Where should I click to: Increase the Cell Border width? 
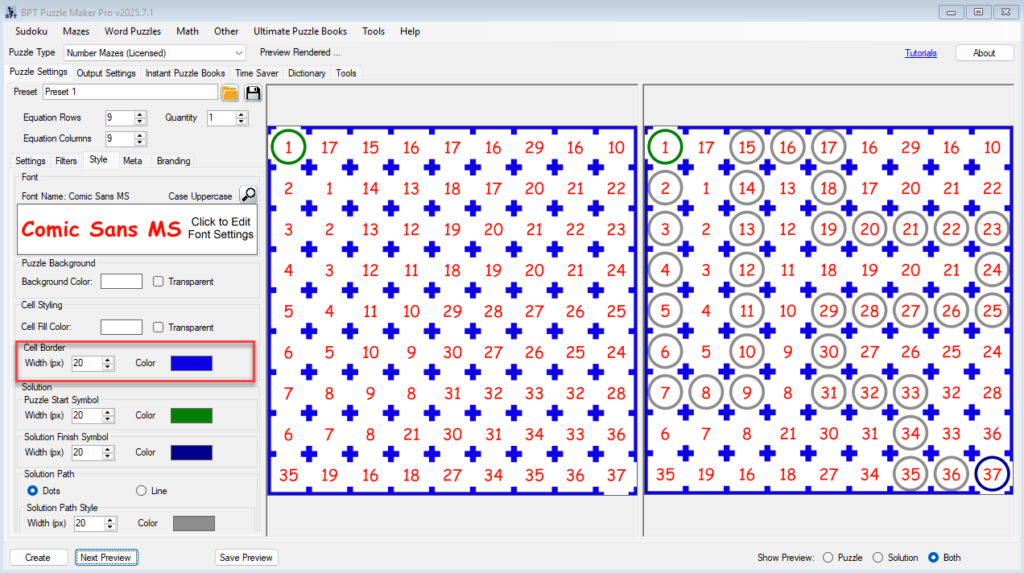(x=108, y=359)
